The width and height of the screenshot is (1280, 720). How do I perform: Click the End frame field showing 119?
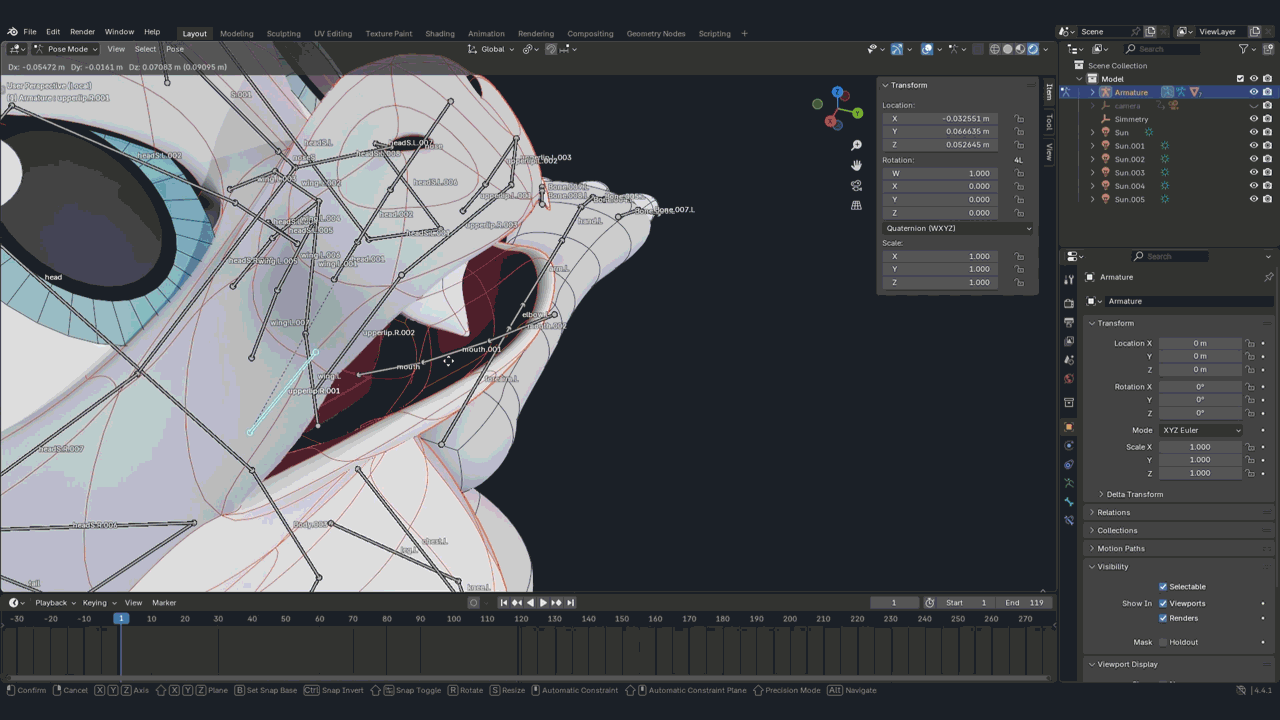coord(1025,603)
